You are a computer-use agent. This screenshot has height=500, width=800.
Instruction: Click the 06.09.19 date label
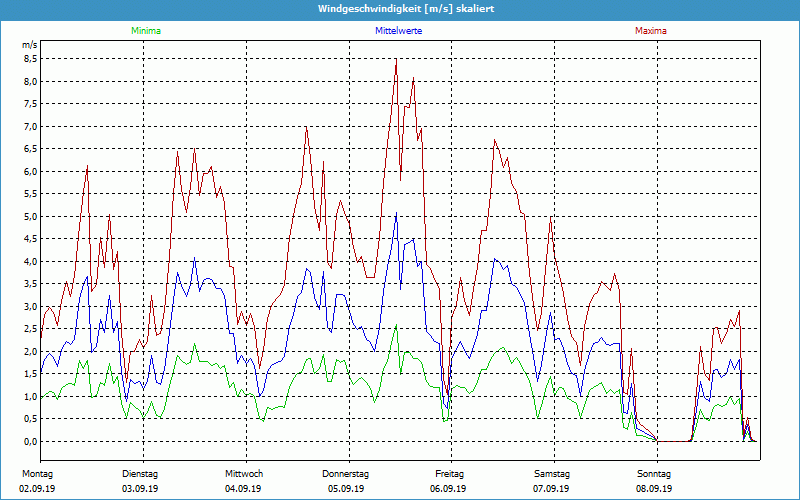(448, 489)
